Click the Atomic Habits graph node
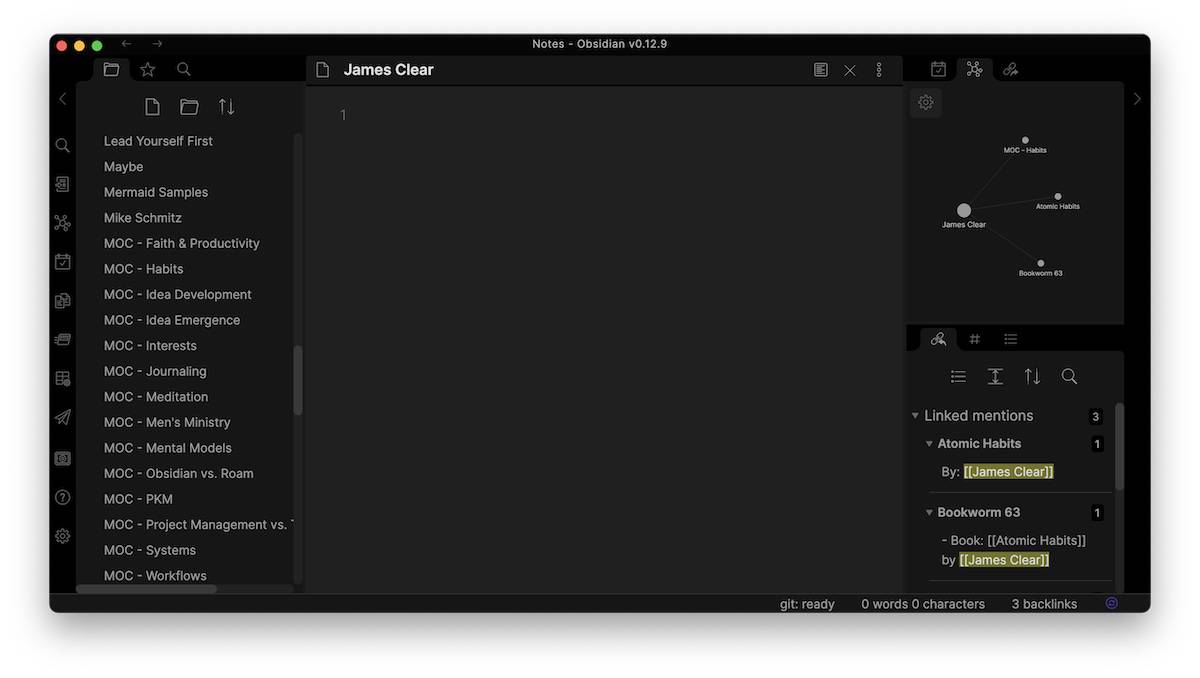This screenshot has height=678, width=1200. (1058, 197)
